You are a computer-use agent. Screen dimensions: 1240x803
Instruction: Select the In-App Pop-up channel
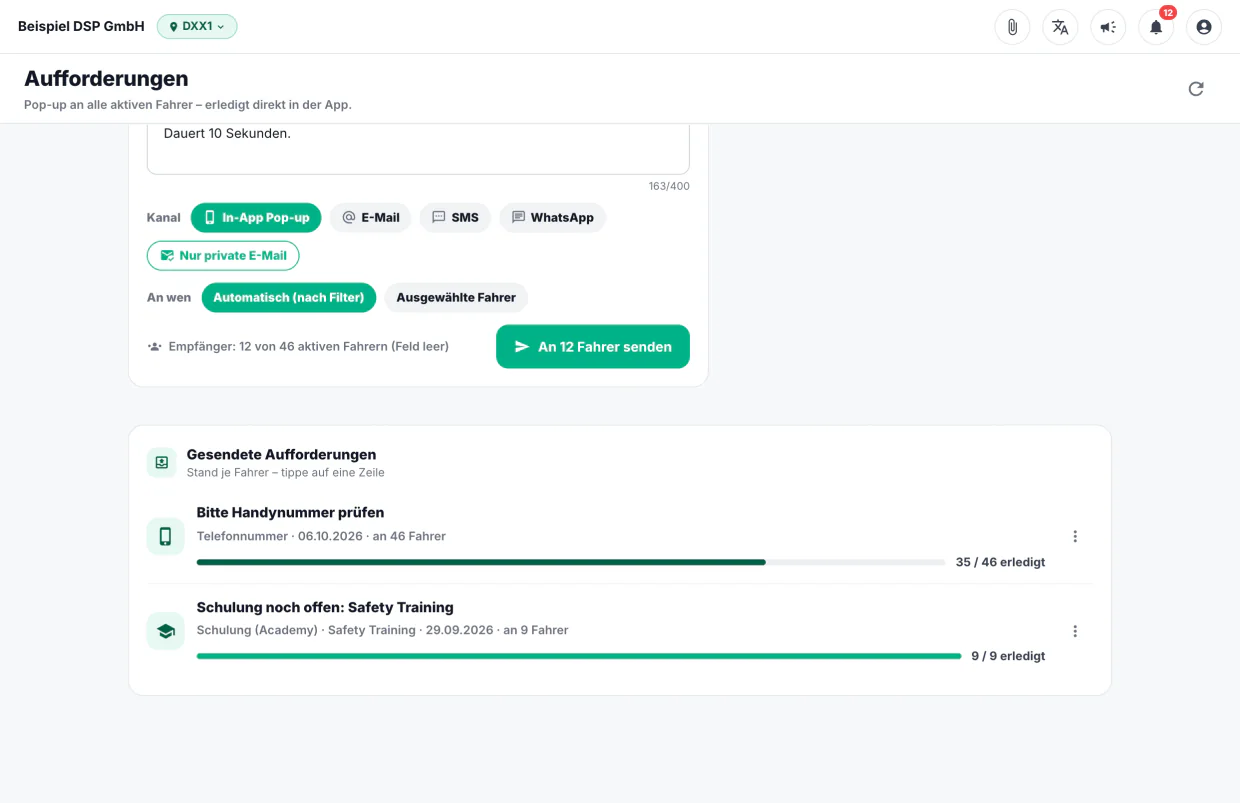click(256, 217)
